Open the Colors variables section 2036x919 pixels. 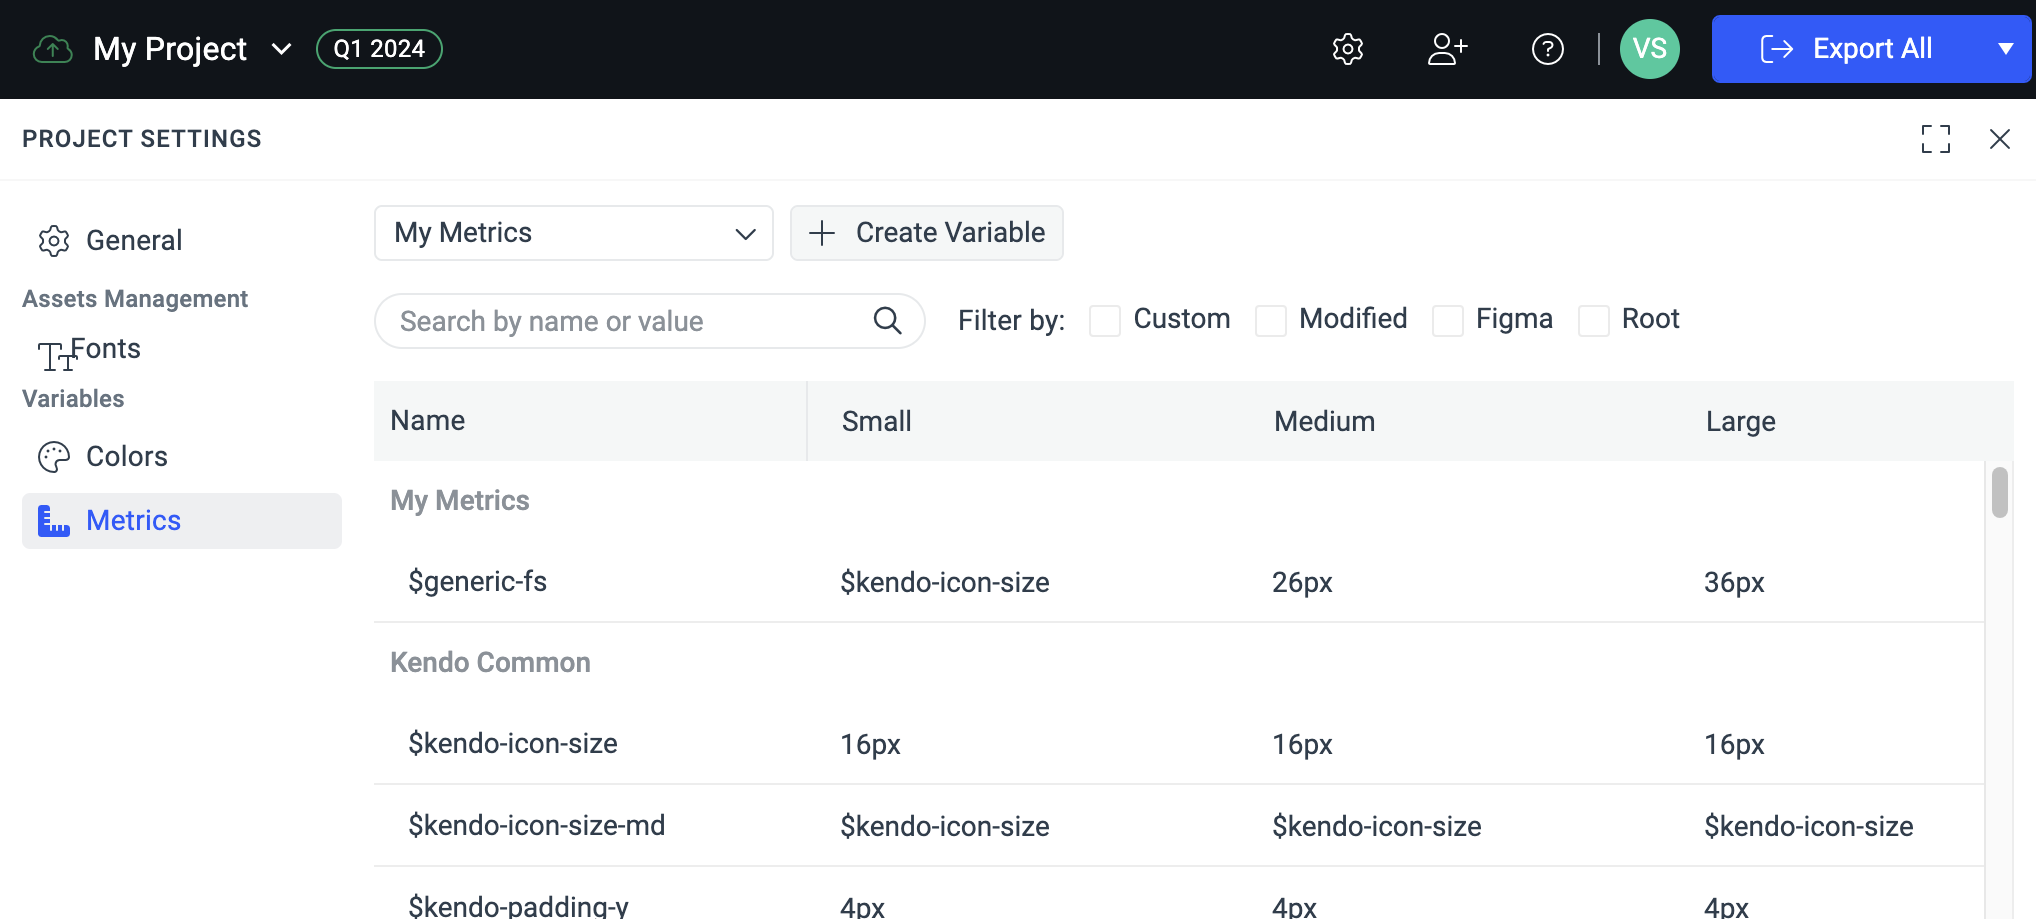point(182,457)
